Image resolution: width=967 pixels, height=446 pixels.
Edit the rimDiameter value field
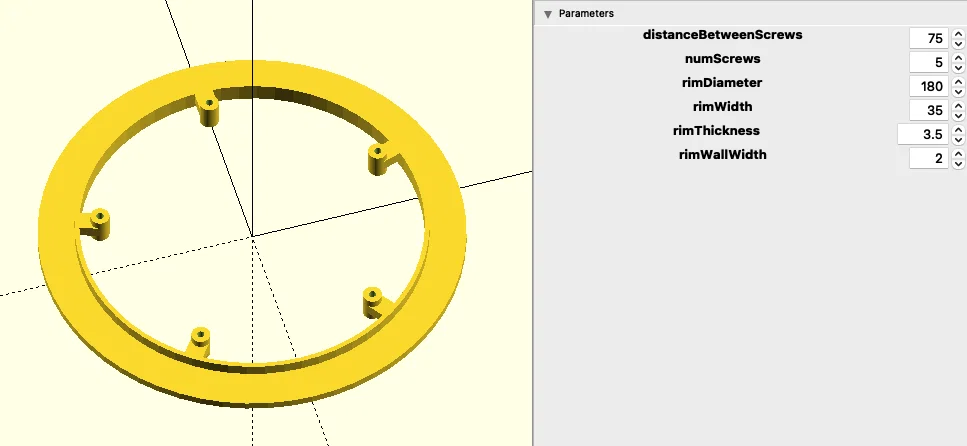(x=929, y=86)
